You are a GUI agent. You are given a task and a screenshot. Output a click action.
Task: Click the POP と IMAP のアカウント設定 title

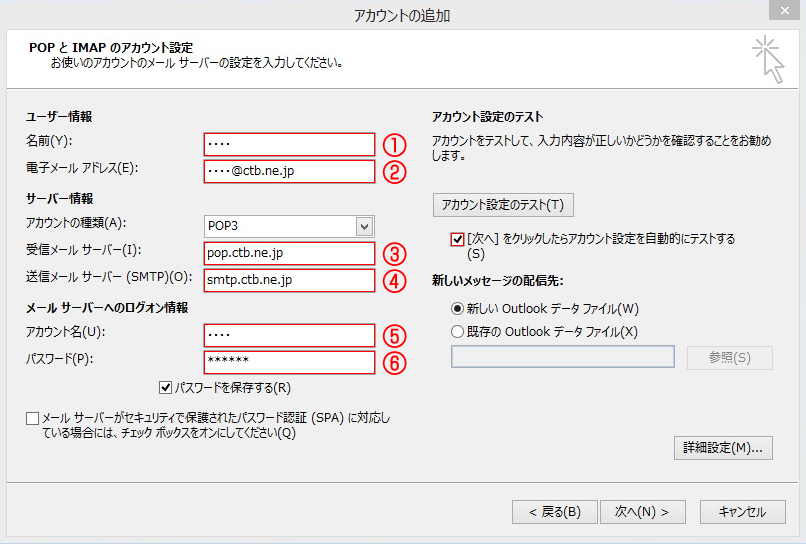coord(111,48)
